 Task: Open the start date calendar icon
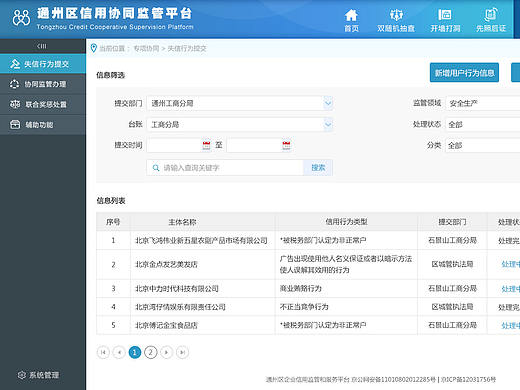[x=206, y=145]
